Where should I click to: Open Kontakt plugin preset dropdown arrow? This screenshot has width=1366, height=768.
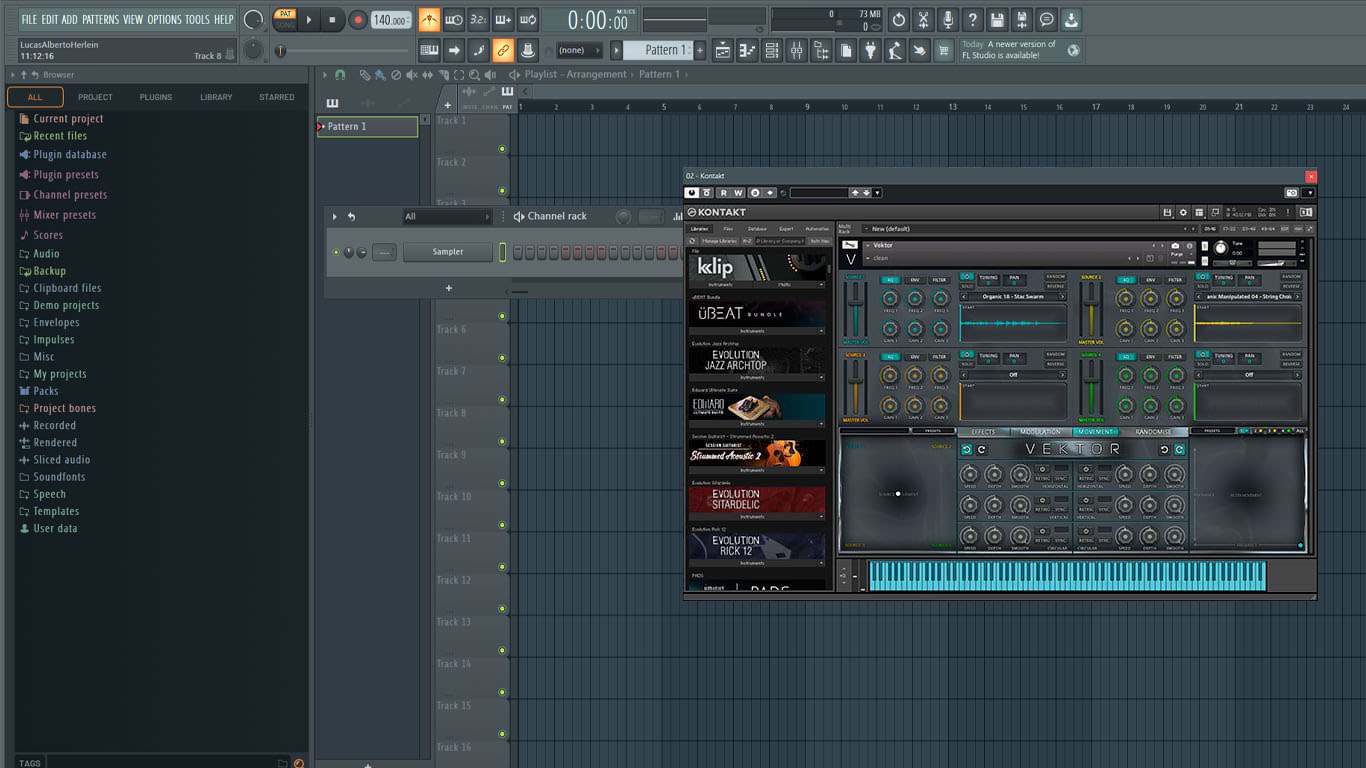tap(877, 193)
